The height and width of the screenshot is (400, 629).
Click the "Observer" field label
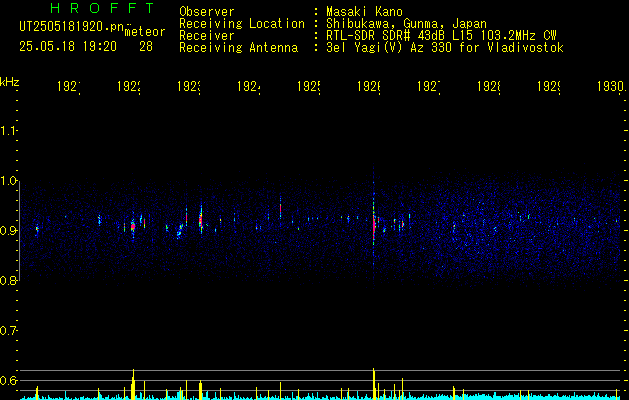(x=207, y=12)
